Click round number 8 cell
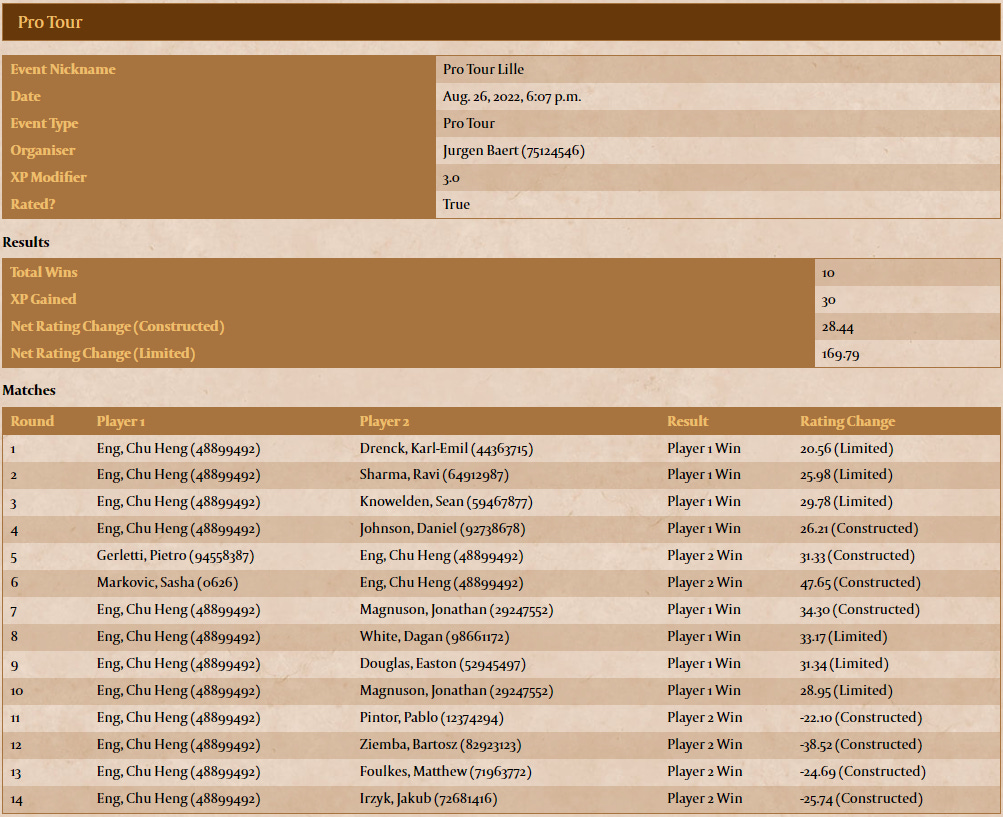Viewport: 1003px width, 817px height. [x=14, y=637]
